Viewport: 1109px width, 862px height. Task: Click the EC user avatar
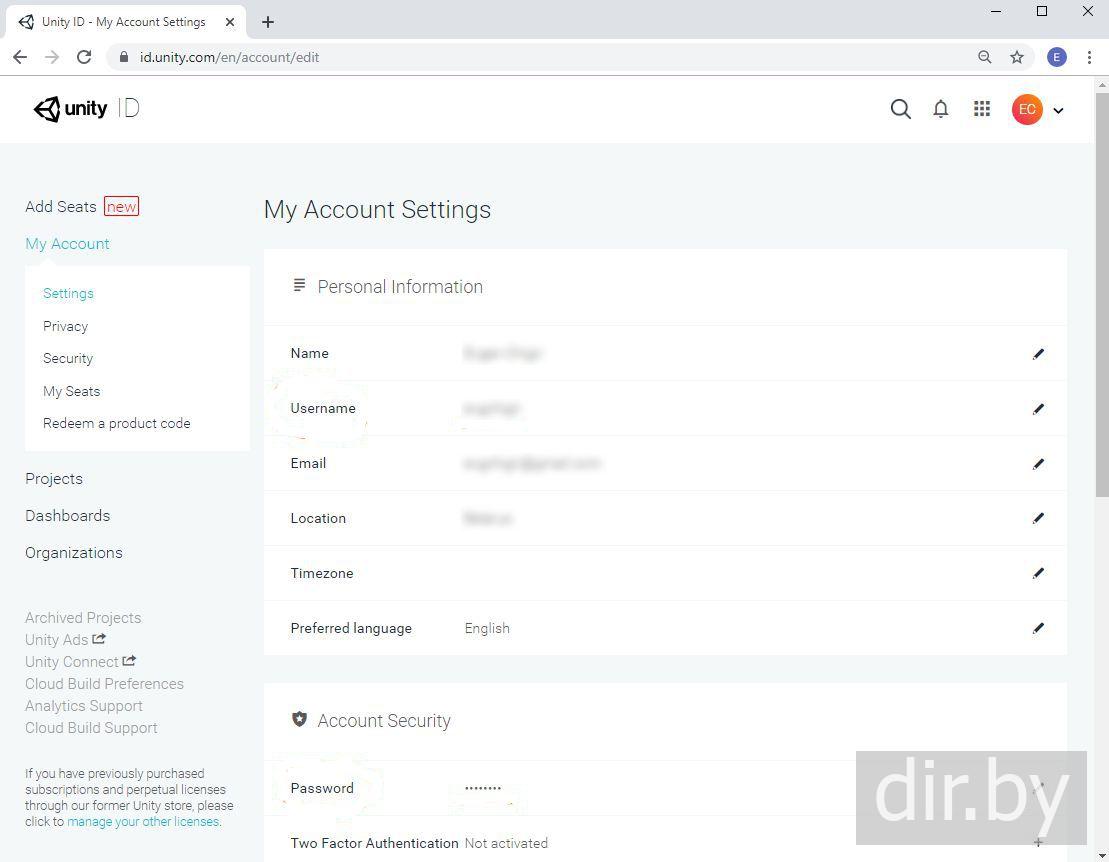(x=1027, y=110)
